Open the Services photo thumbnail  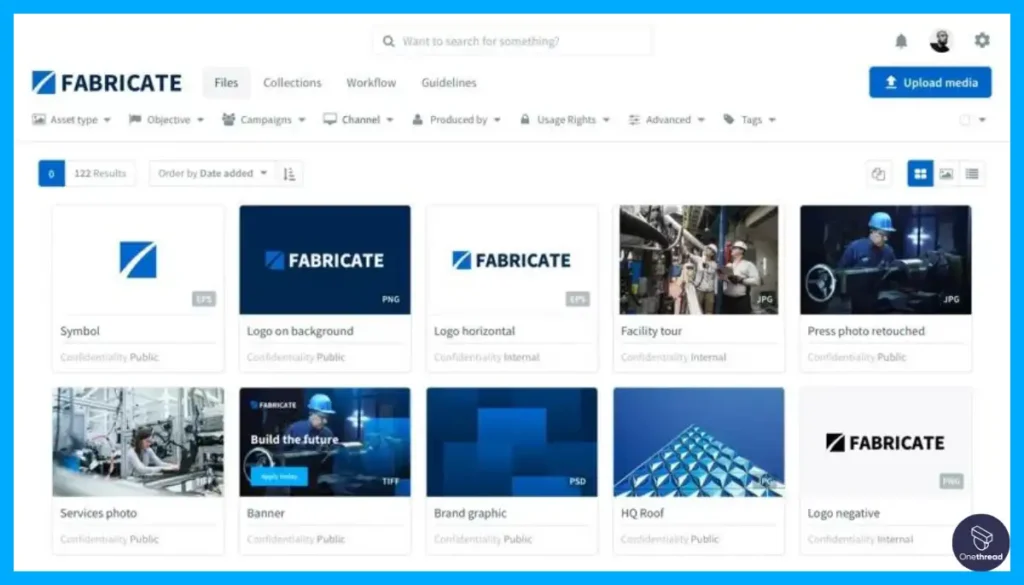(138, 442)
